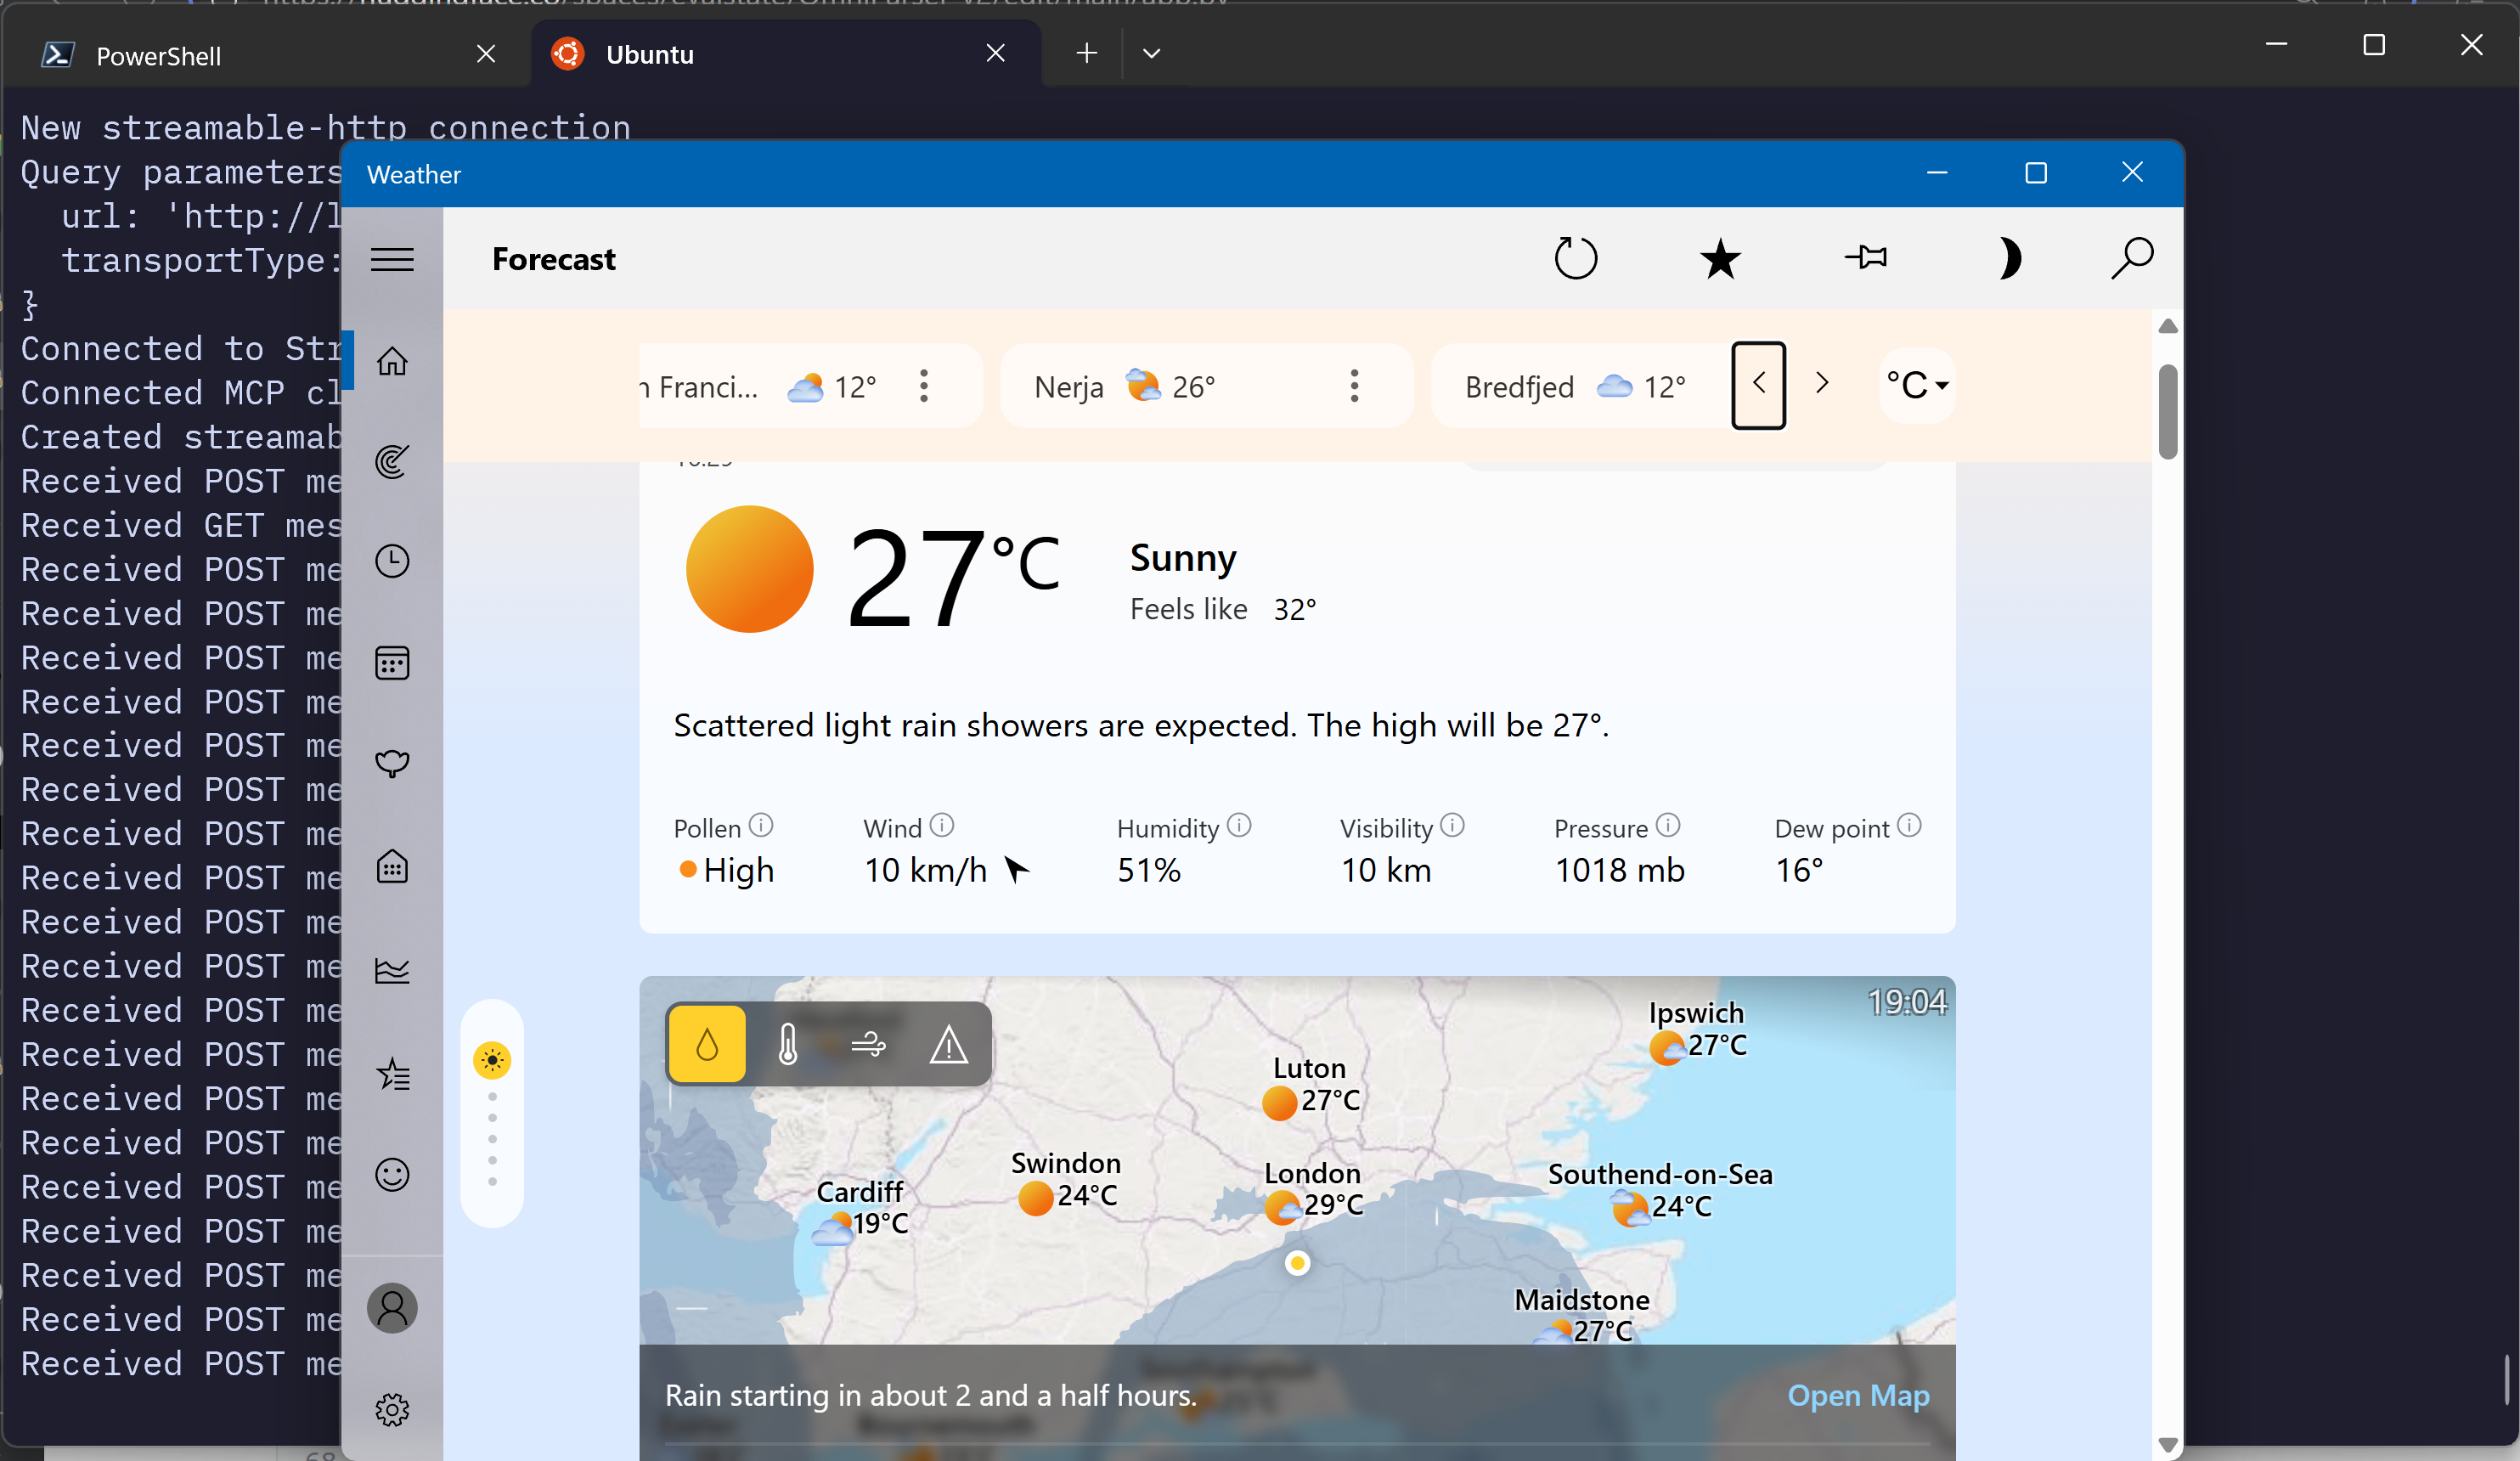Open search with magnifier icon
The image size is (2520, 1461).
(x=2131, y=259)
